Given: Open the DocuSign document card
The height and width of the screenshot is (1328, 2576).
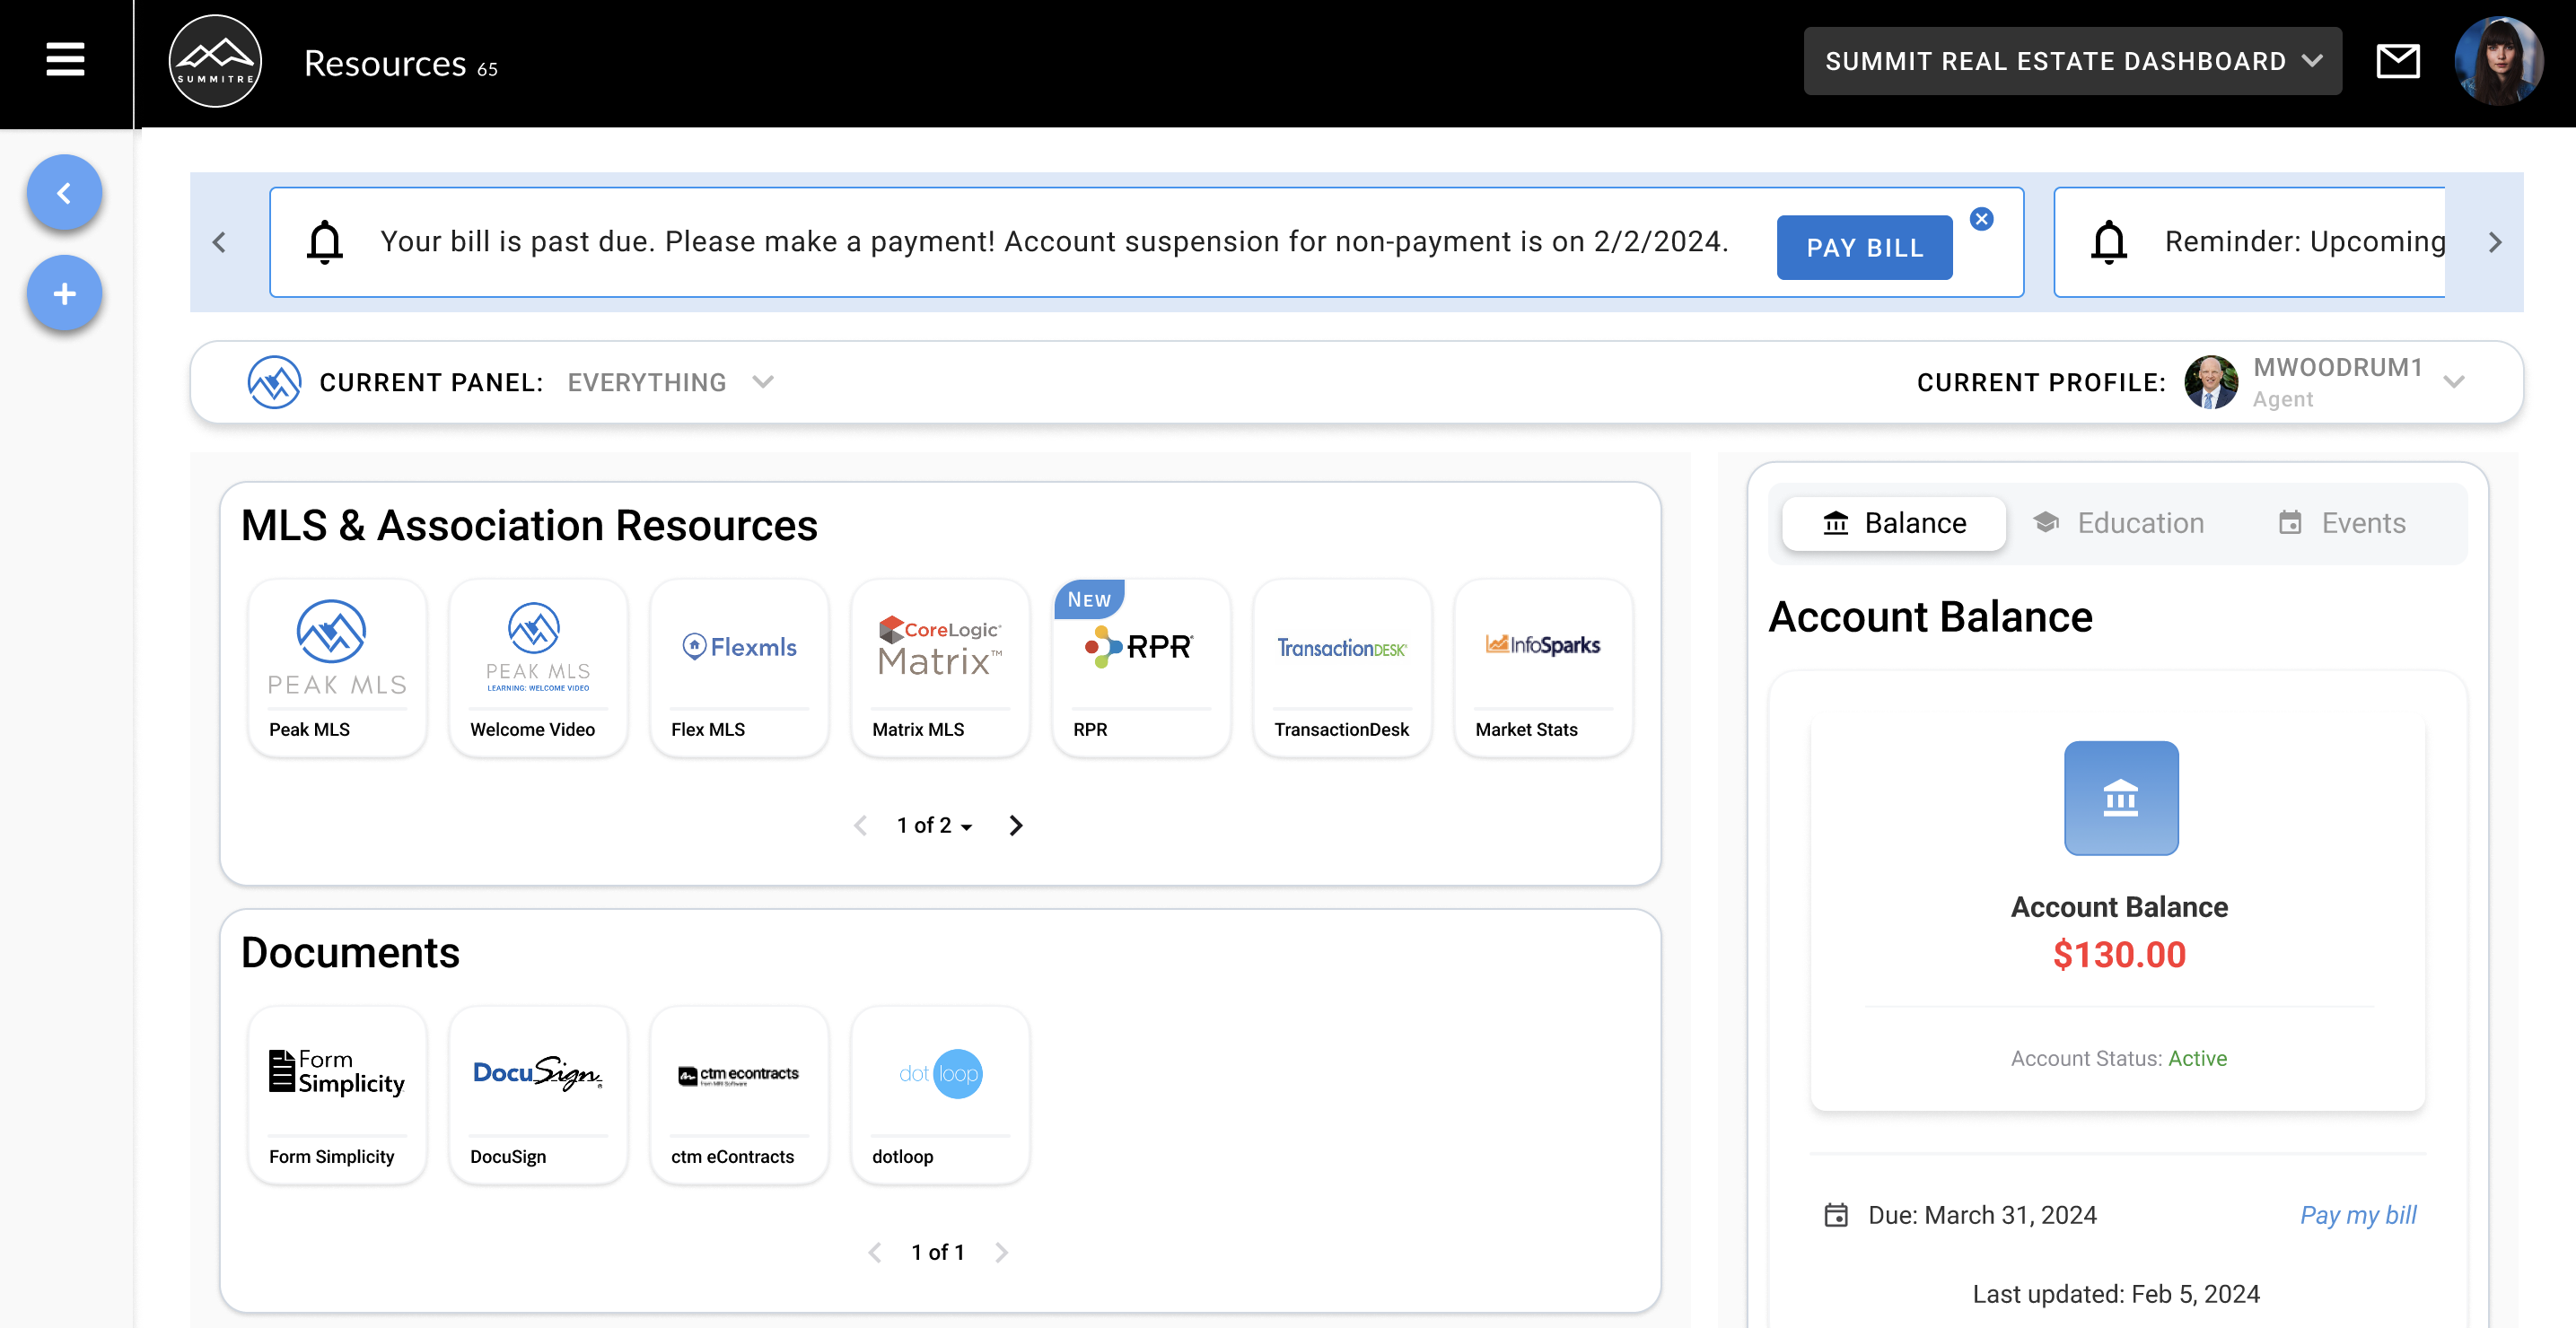Looking at the screenshot, I should pos(538,1095).
